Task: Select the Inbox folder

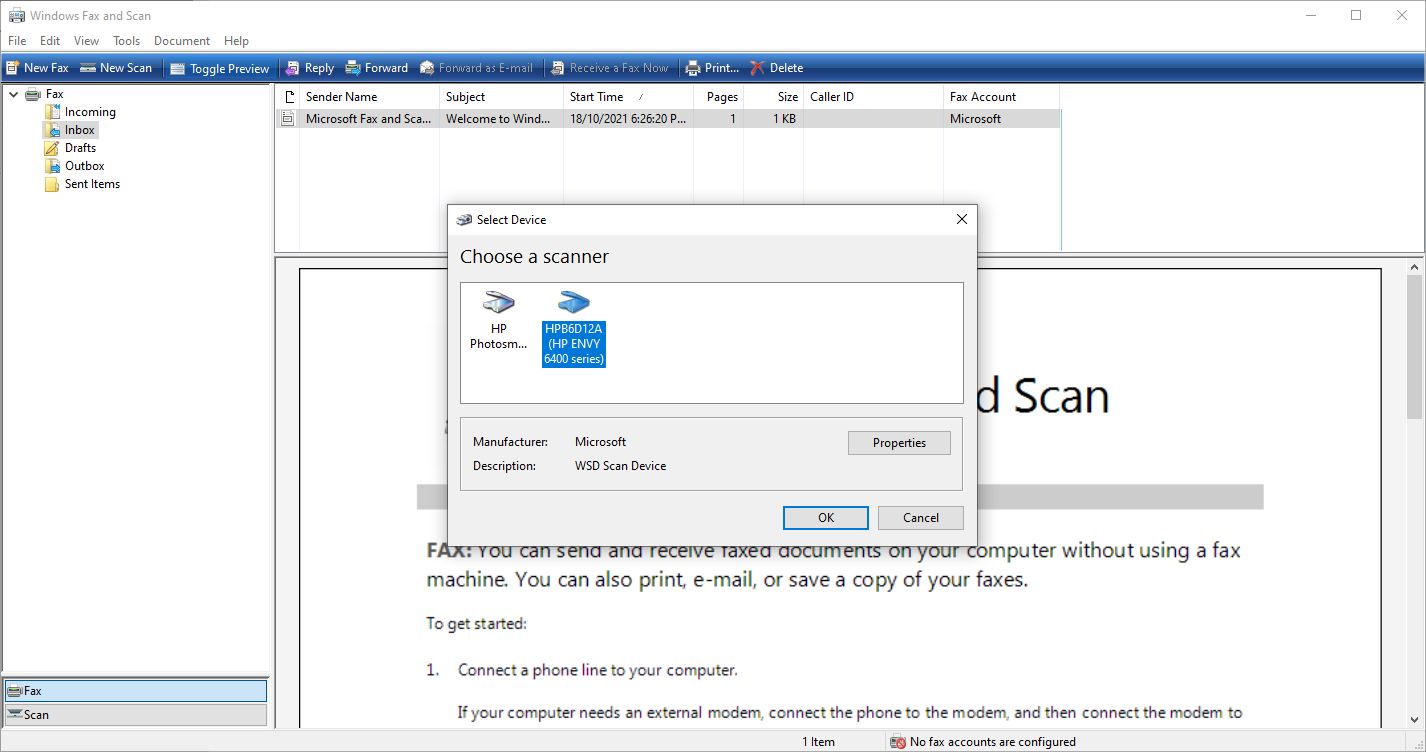Action: tap(80, 130)
